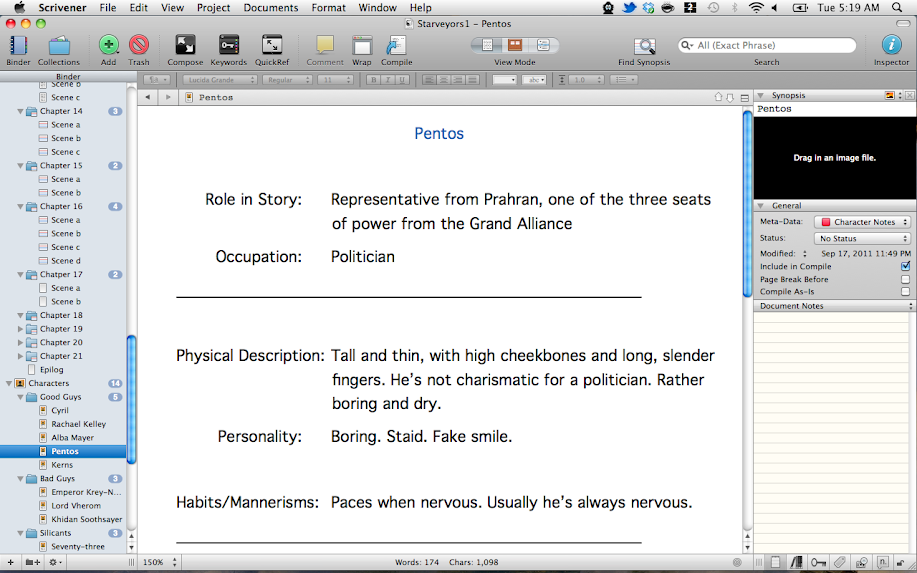Click the Compile toolbar icon
This screenshot has width=917, height=573.
coord(396,46)
